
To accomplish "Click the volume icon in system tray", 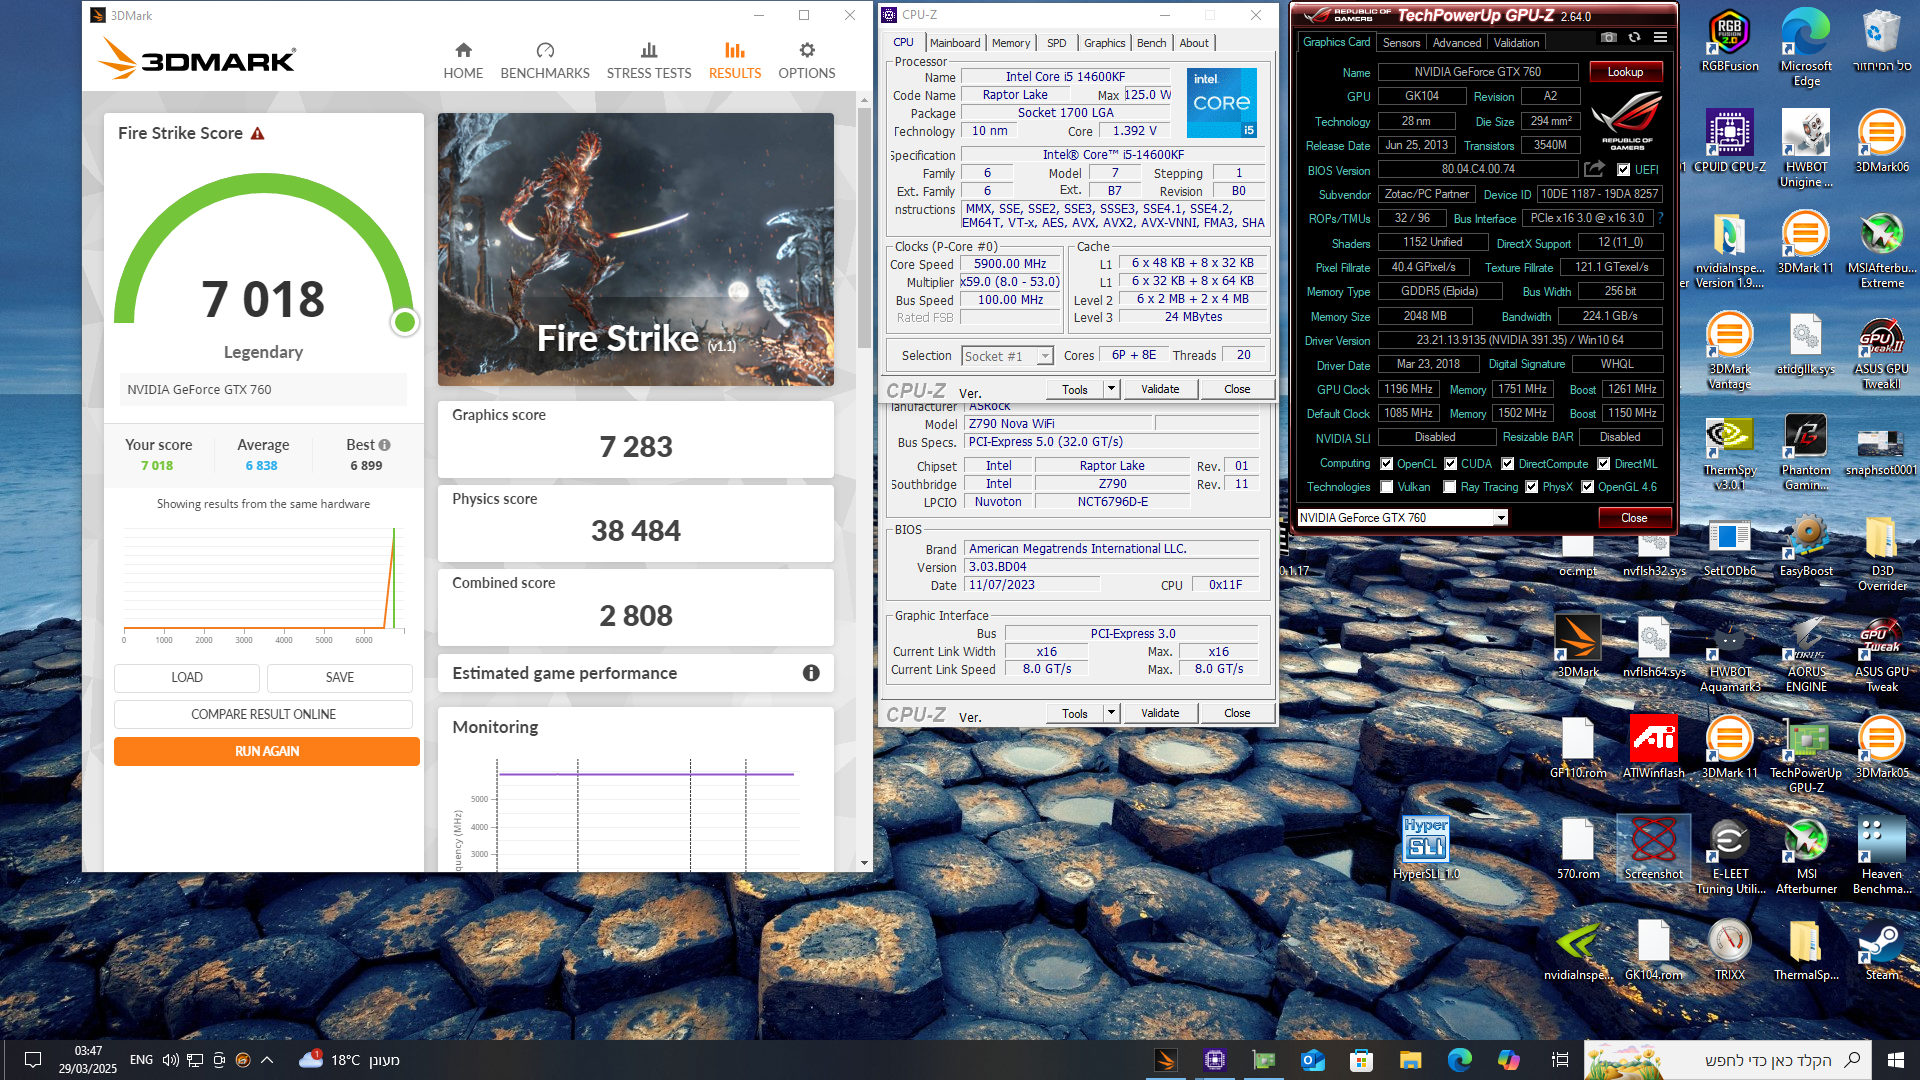I will [170, 1060].
